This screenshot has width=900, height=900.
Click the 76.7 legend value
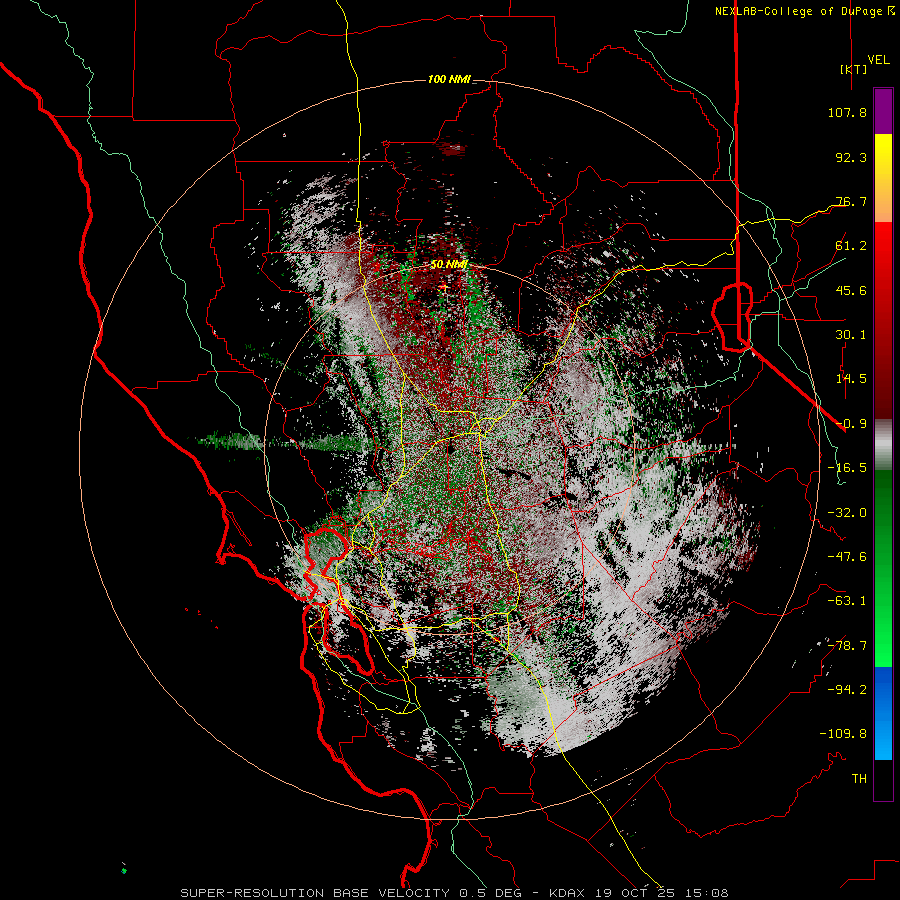(x=851, y=201)
